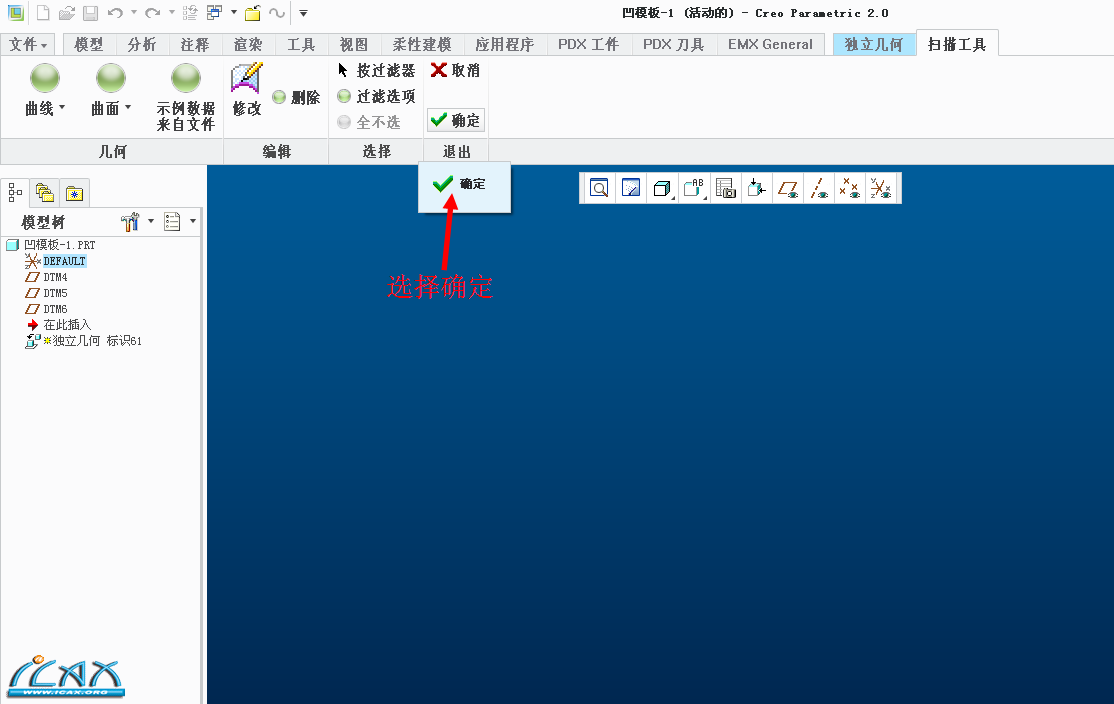
Task: Toggle coordinate system display in view toolbar
Action: click(881, 188)
